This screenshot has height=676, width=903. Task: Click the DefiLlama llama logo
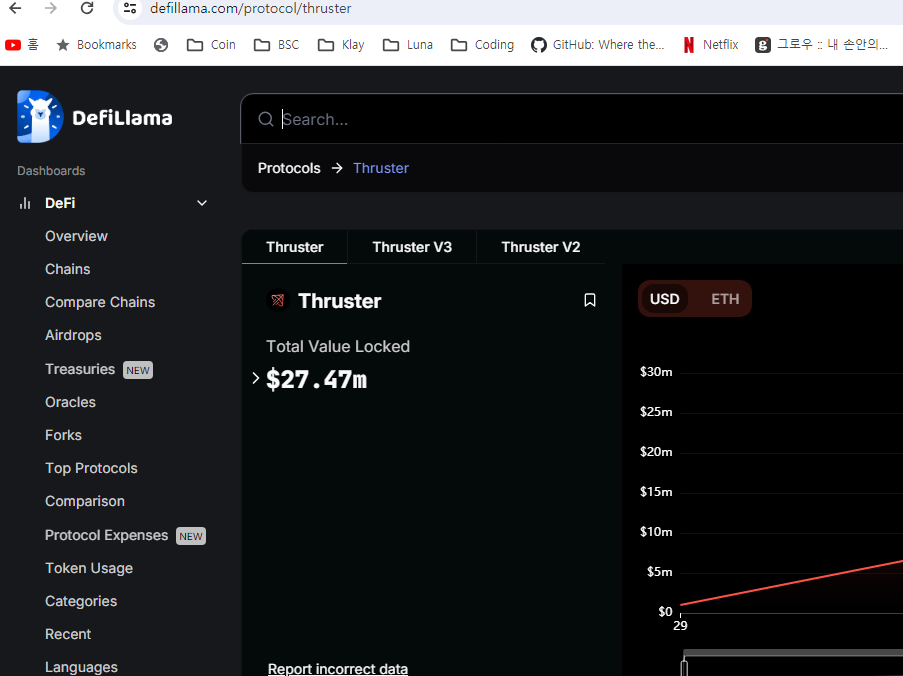40,117
